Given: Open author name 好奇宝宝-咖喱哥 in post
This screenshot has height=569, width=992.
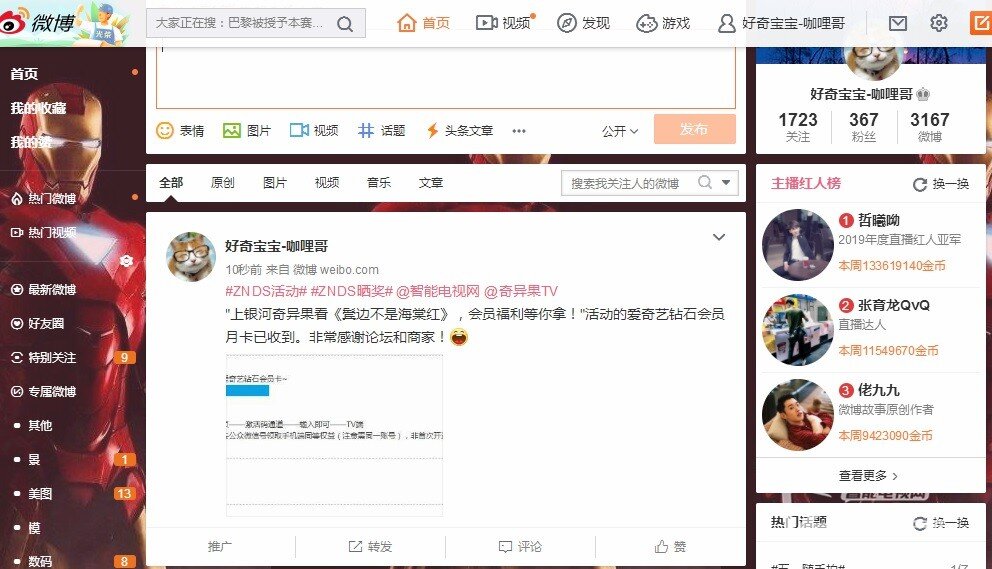Looking at the screenshot, I should click(276, 246).
